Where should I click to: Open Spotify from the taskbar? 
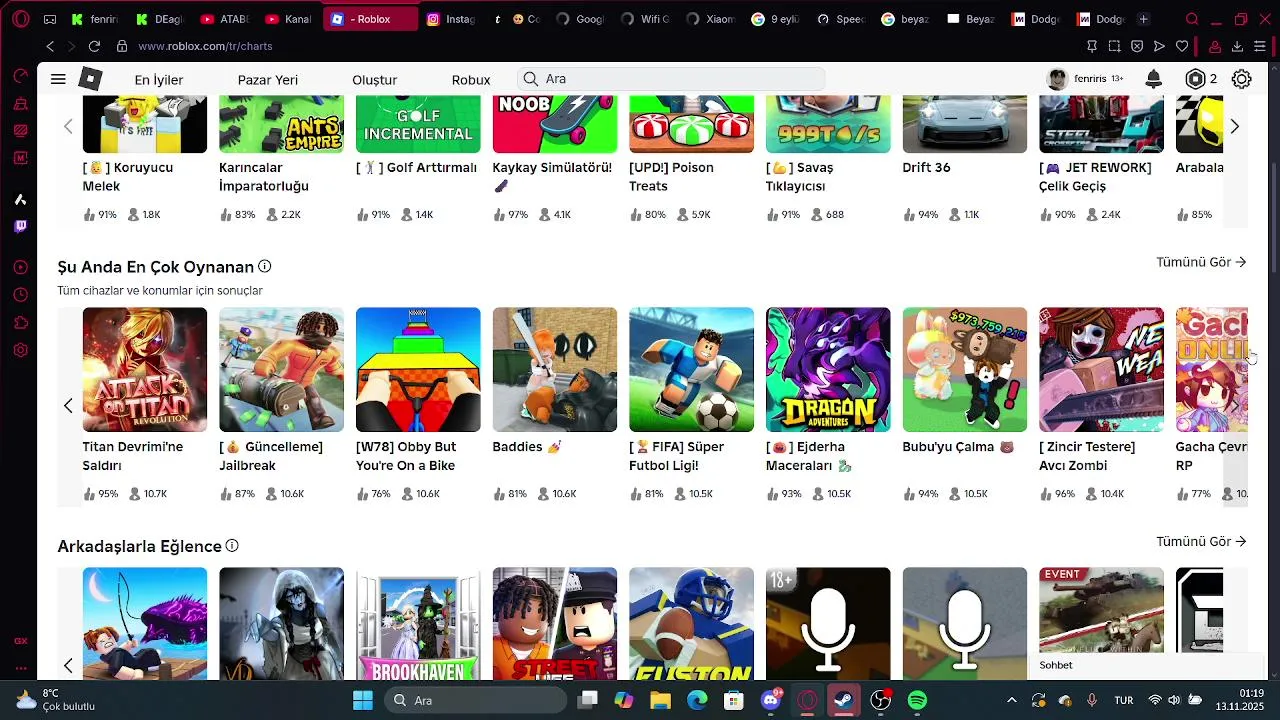(x=917, y=701)
